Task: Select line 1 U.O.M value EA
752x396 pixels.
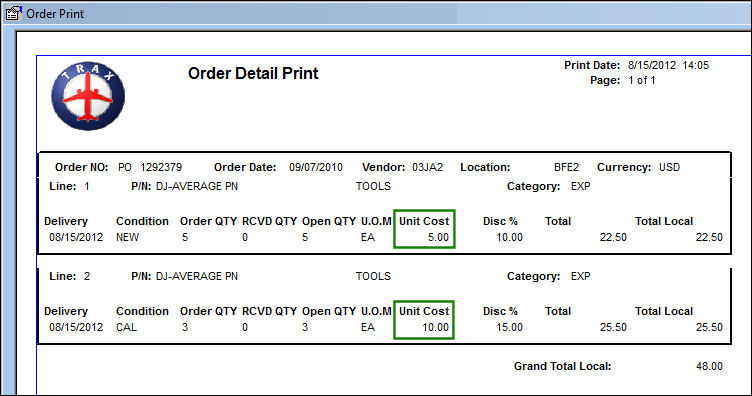Action: pyautogui.click(x=368, y=237)
